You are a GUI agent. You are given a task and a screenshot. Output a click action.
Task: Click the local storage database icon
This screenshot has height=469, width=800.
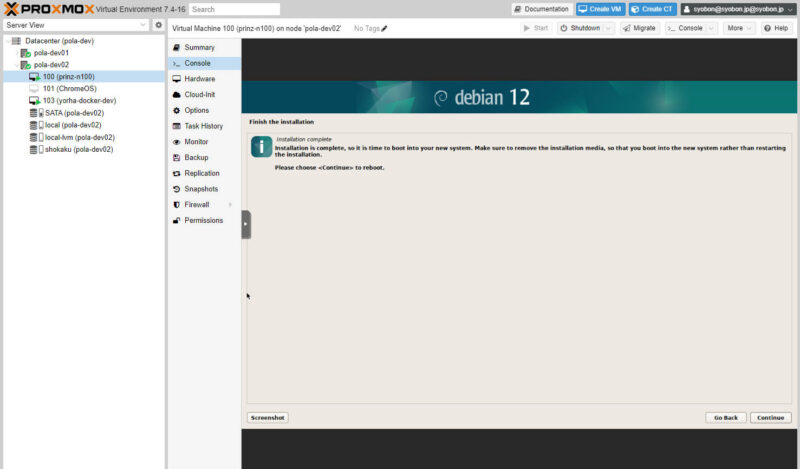pyautogui.click(x=36, y=125)
